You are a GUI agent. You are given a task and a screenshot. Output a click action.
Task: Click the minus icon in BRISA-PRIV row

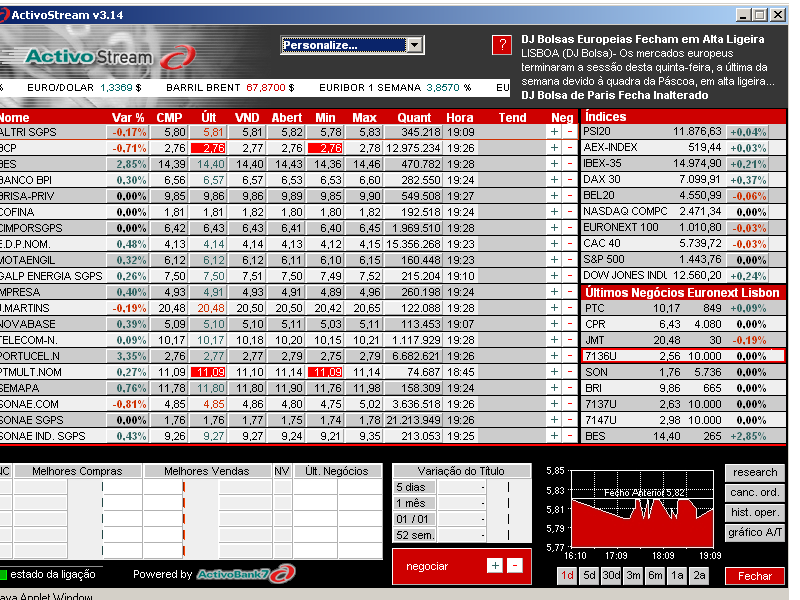click(x=569, y=196)
